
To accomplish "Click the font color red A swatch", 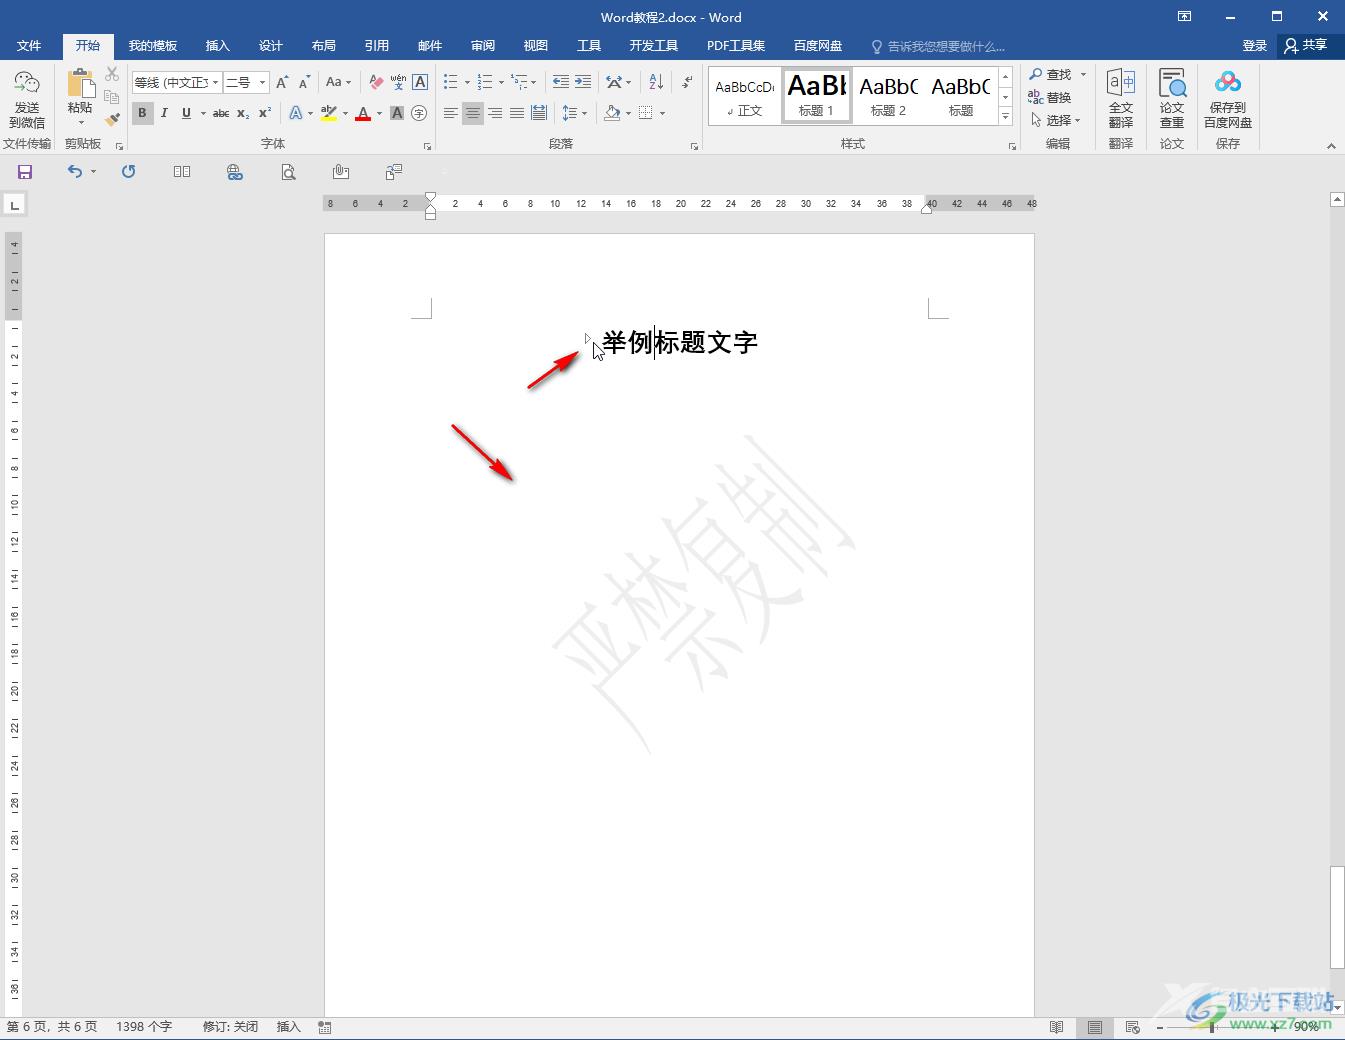I will 363,113.
